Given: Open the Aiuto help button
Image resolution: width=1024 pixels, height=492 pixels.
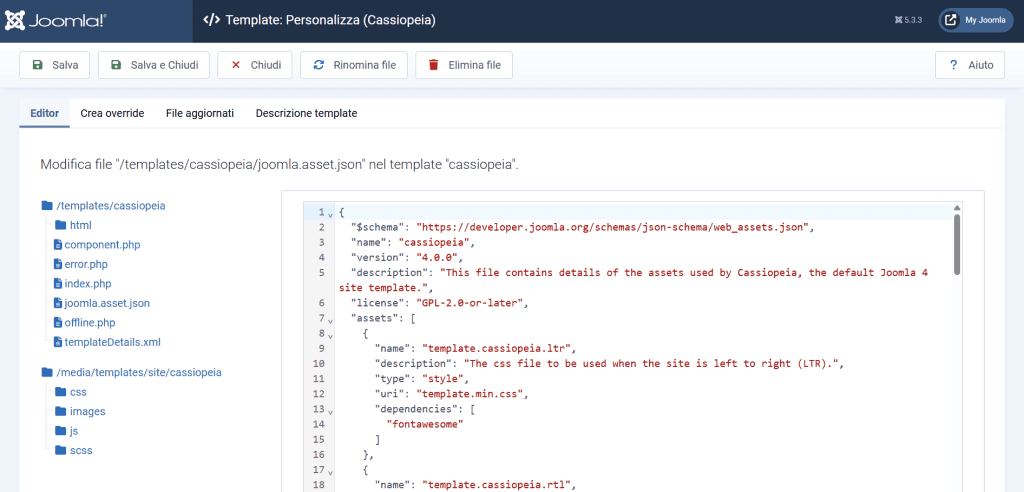Looking at the screenshot, I should click(970, 65).
